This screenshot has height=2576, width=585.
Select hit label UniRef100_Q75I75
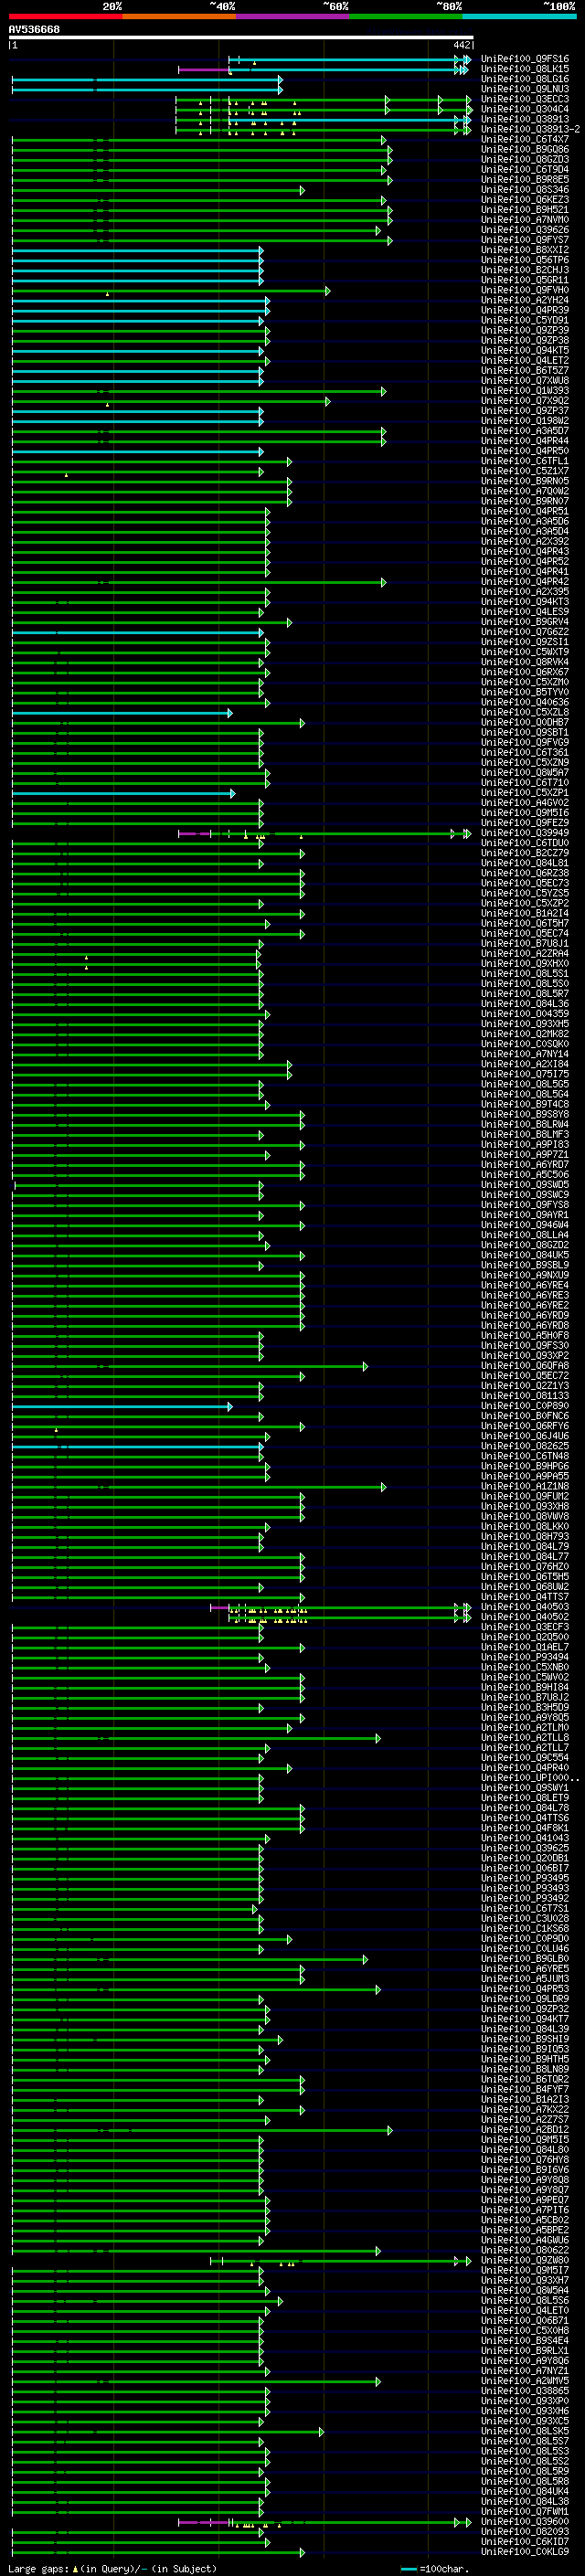(x=525, y=1074)
